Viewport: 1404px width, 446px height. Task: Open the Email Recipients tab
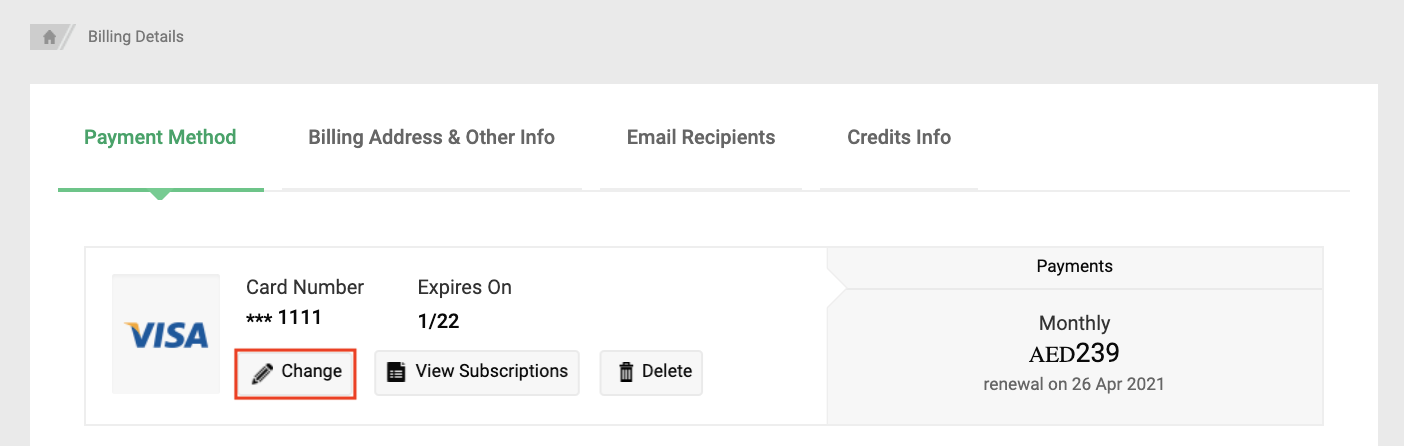tap(701, 137)
